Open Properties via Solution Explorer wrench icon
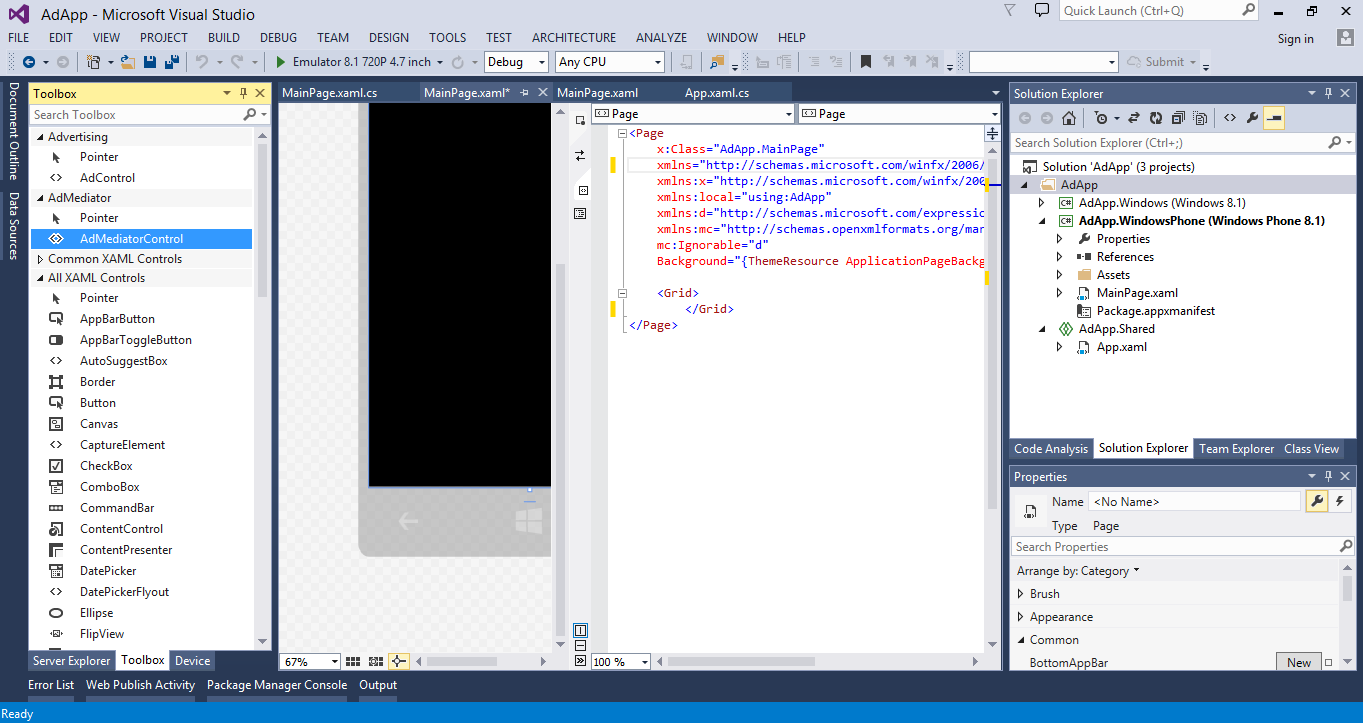 pos(1252,118)
